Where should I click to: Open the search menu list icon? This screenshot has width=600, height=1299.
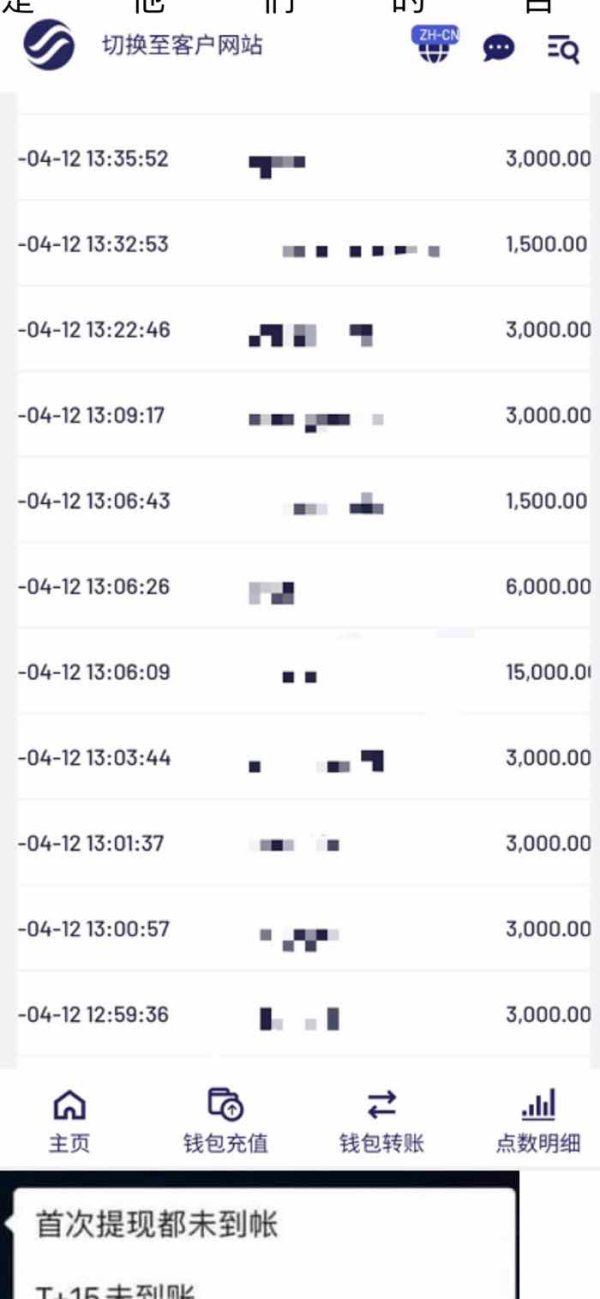[563, 48]
